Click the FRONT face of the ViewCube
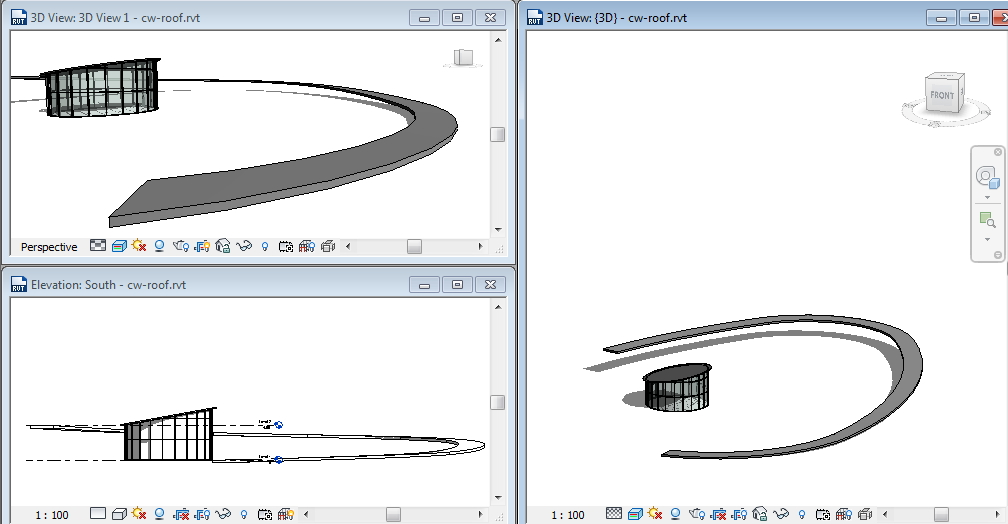Image resolution: width=1008 pixels, height=524 pixels. pyautogui.click(x=942, y=95)
